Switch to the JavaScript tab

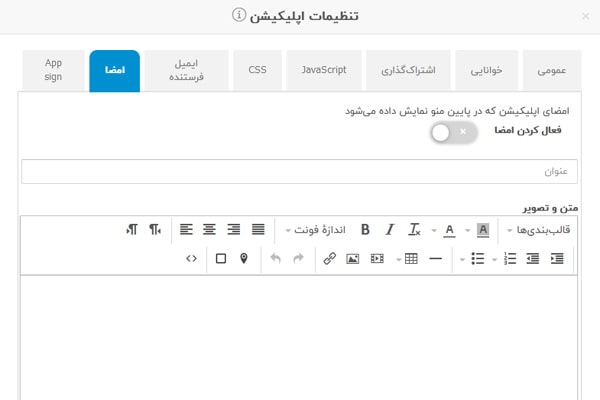(x=323, y=70)
